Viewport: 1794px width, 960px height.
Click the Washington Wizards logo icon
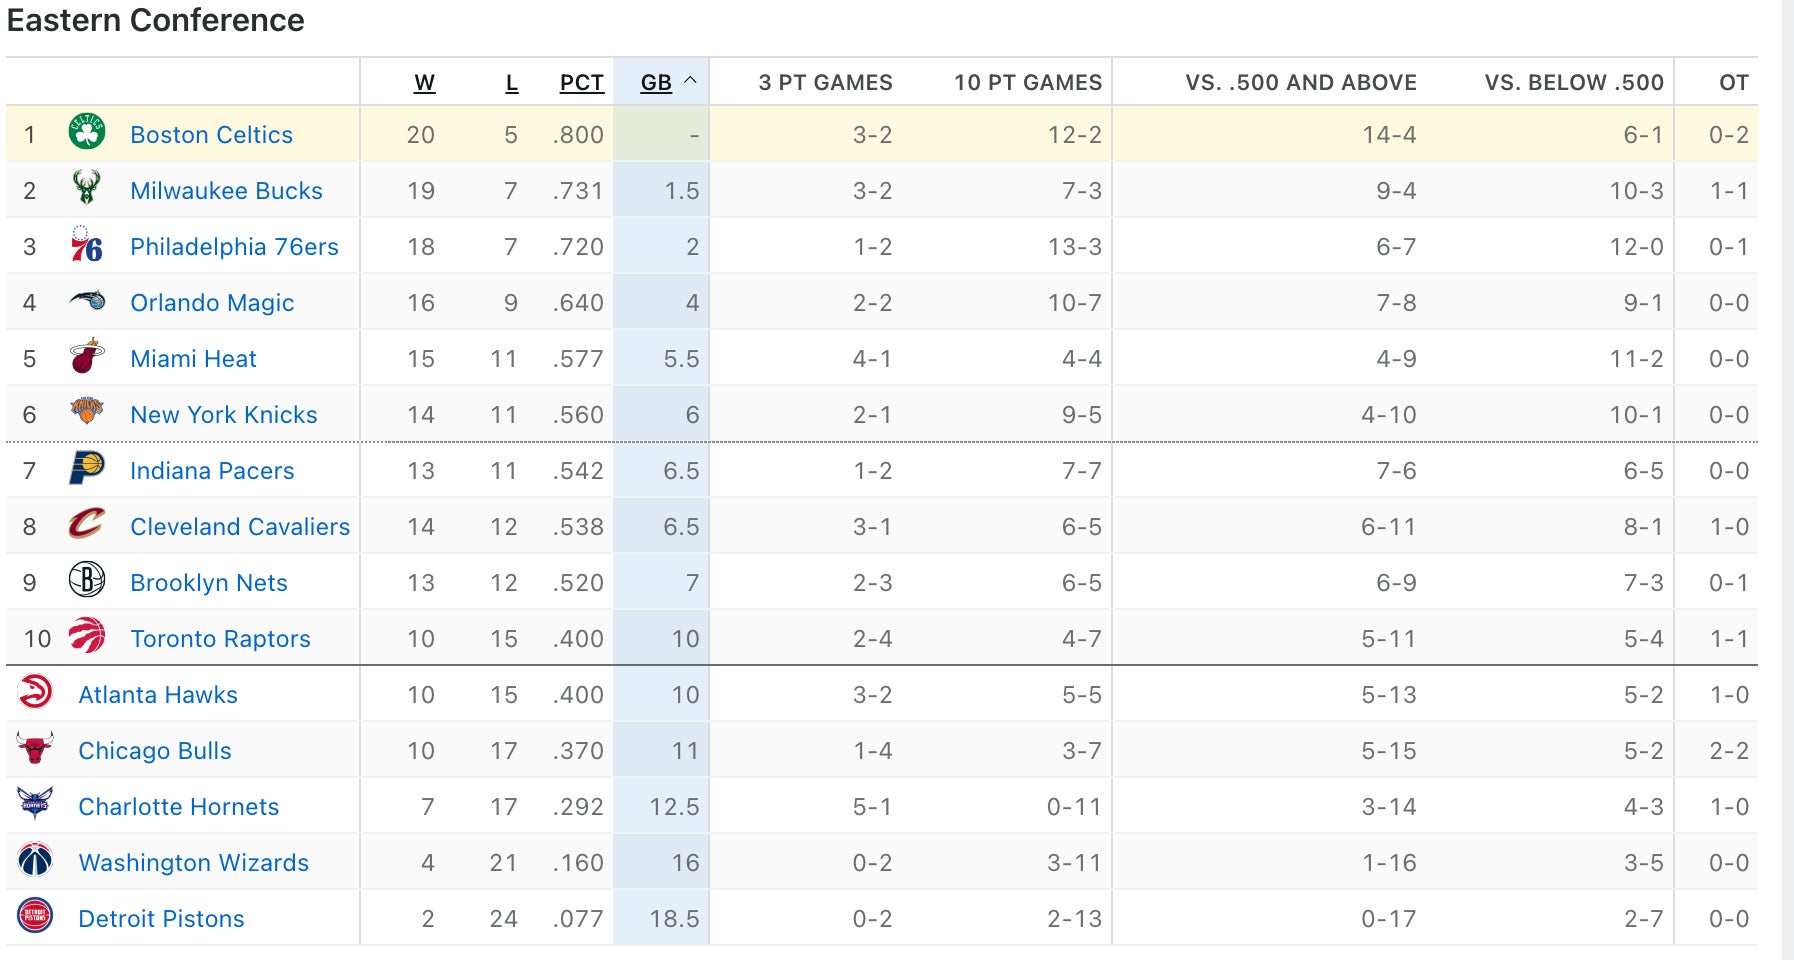(x=35, y=861)
